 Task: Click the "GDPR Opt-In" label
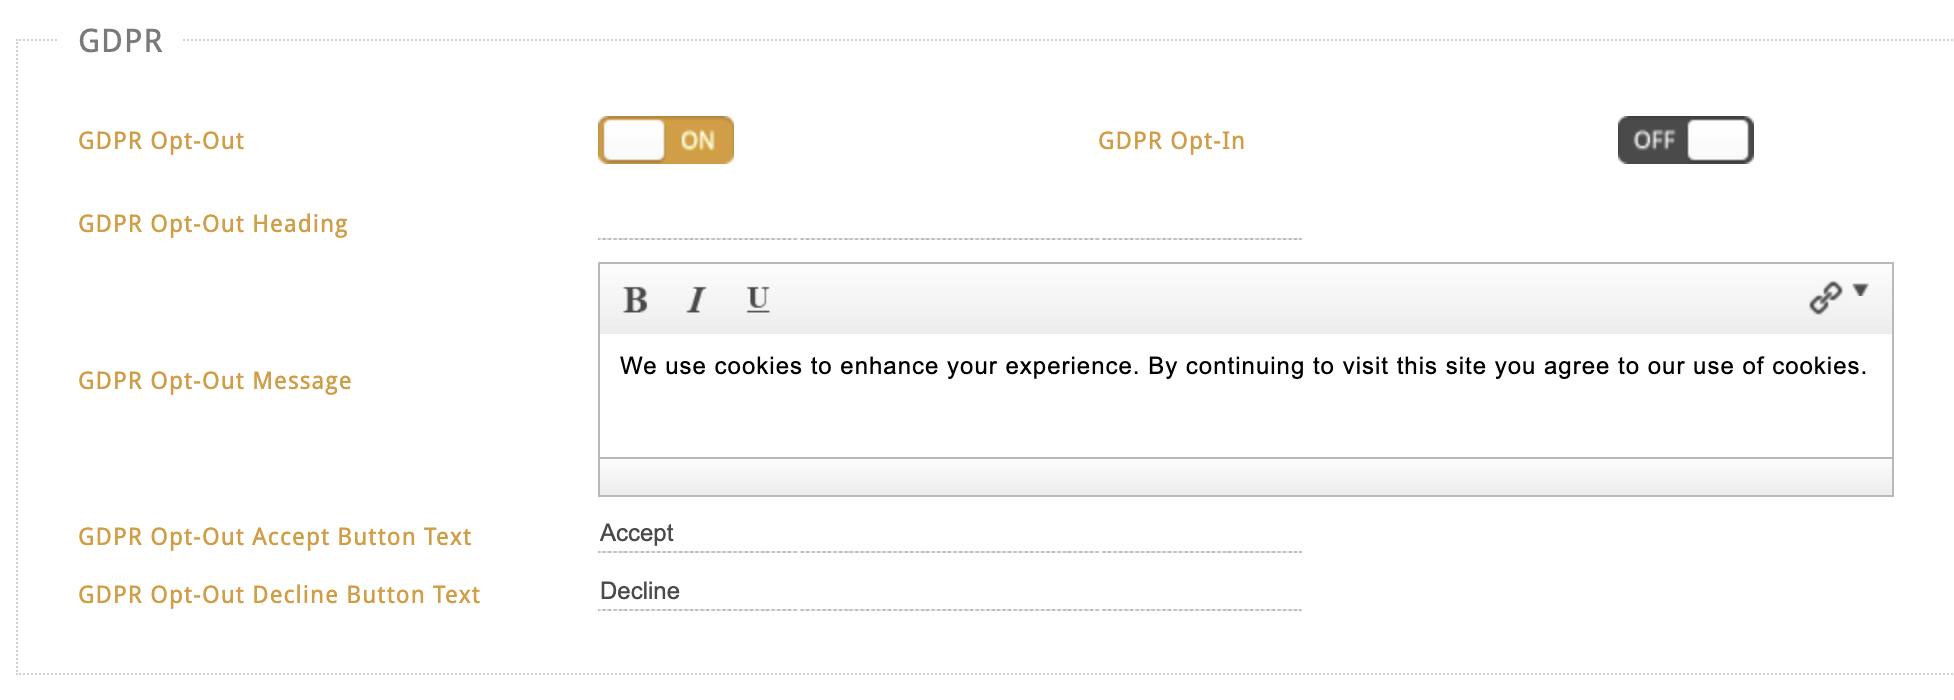(x=1171, y=141)
